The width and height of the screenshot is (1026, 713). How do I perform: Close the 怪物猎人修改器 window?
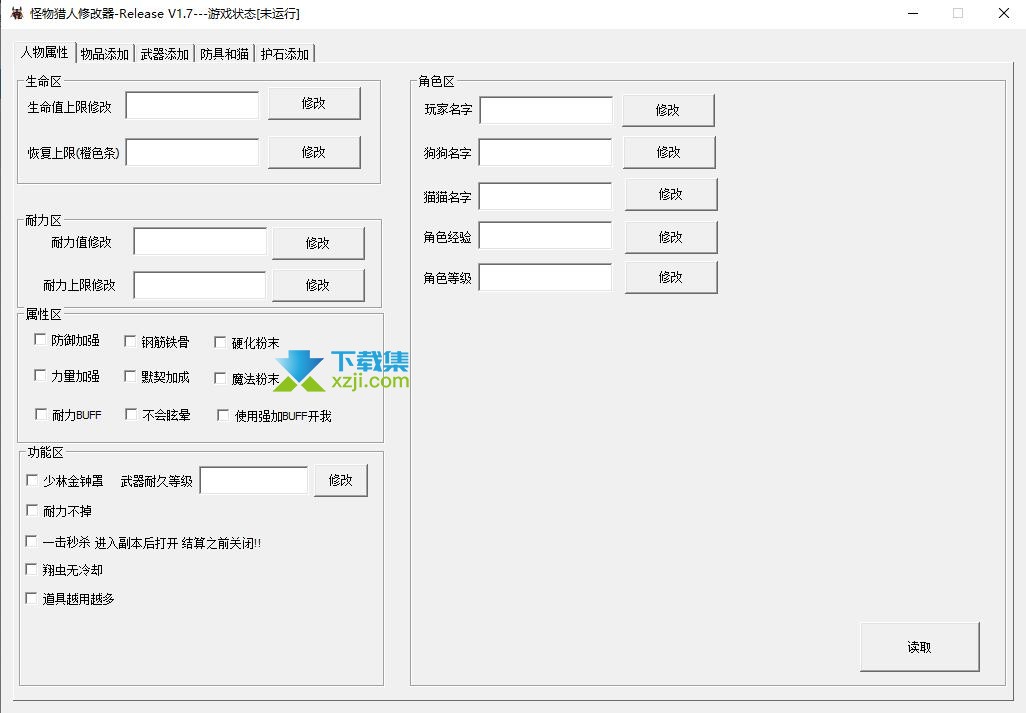1003,14
